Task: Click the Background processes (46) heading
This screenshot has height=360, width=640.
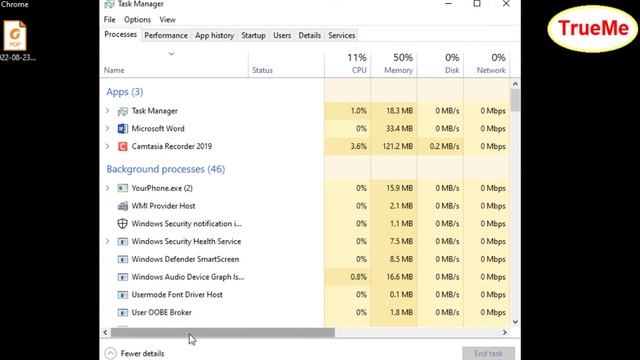Action: 166,169
